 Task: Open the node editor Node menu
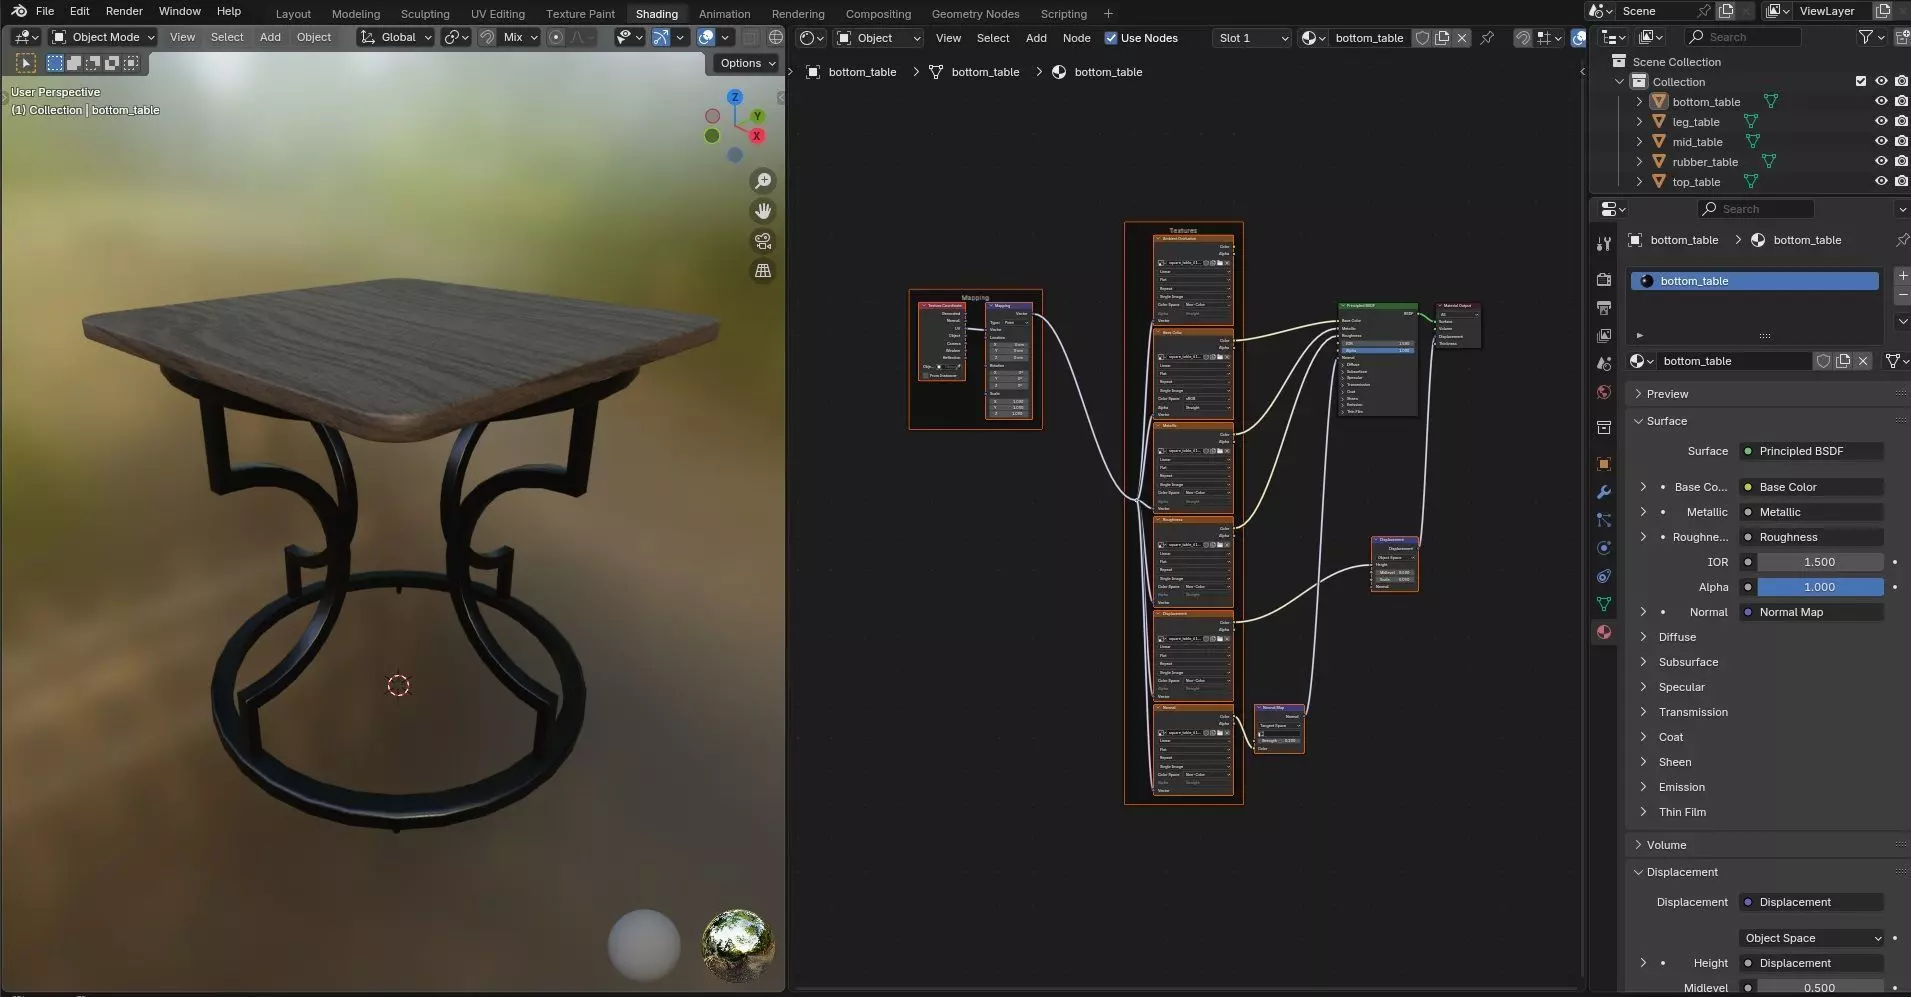pyautogui.click(x=1076, y=38)
